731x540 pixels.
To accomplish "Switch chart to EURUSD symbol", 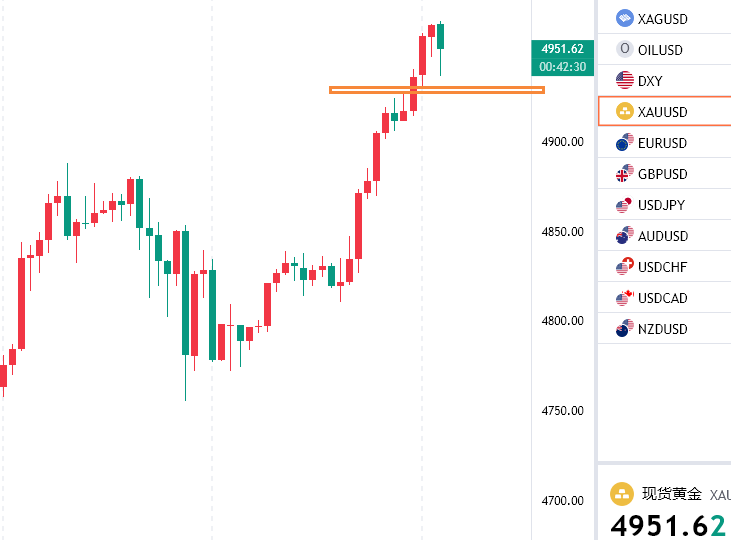I will click(662, 143).
